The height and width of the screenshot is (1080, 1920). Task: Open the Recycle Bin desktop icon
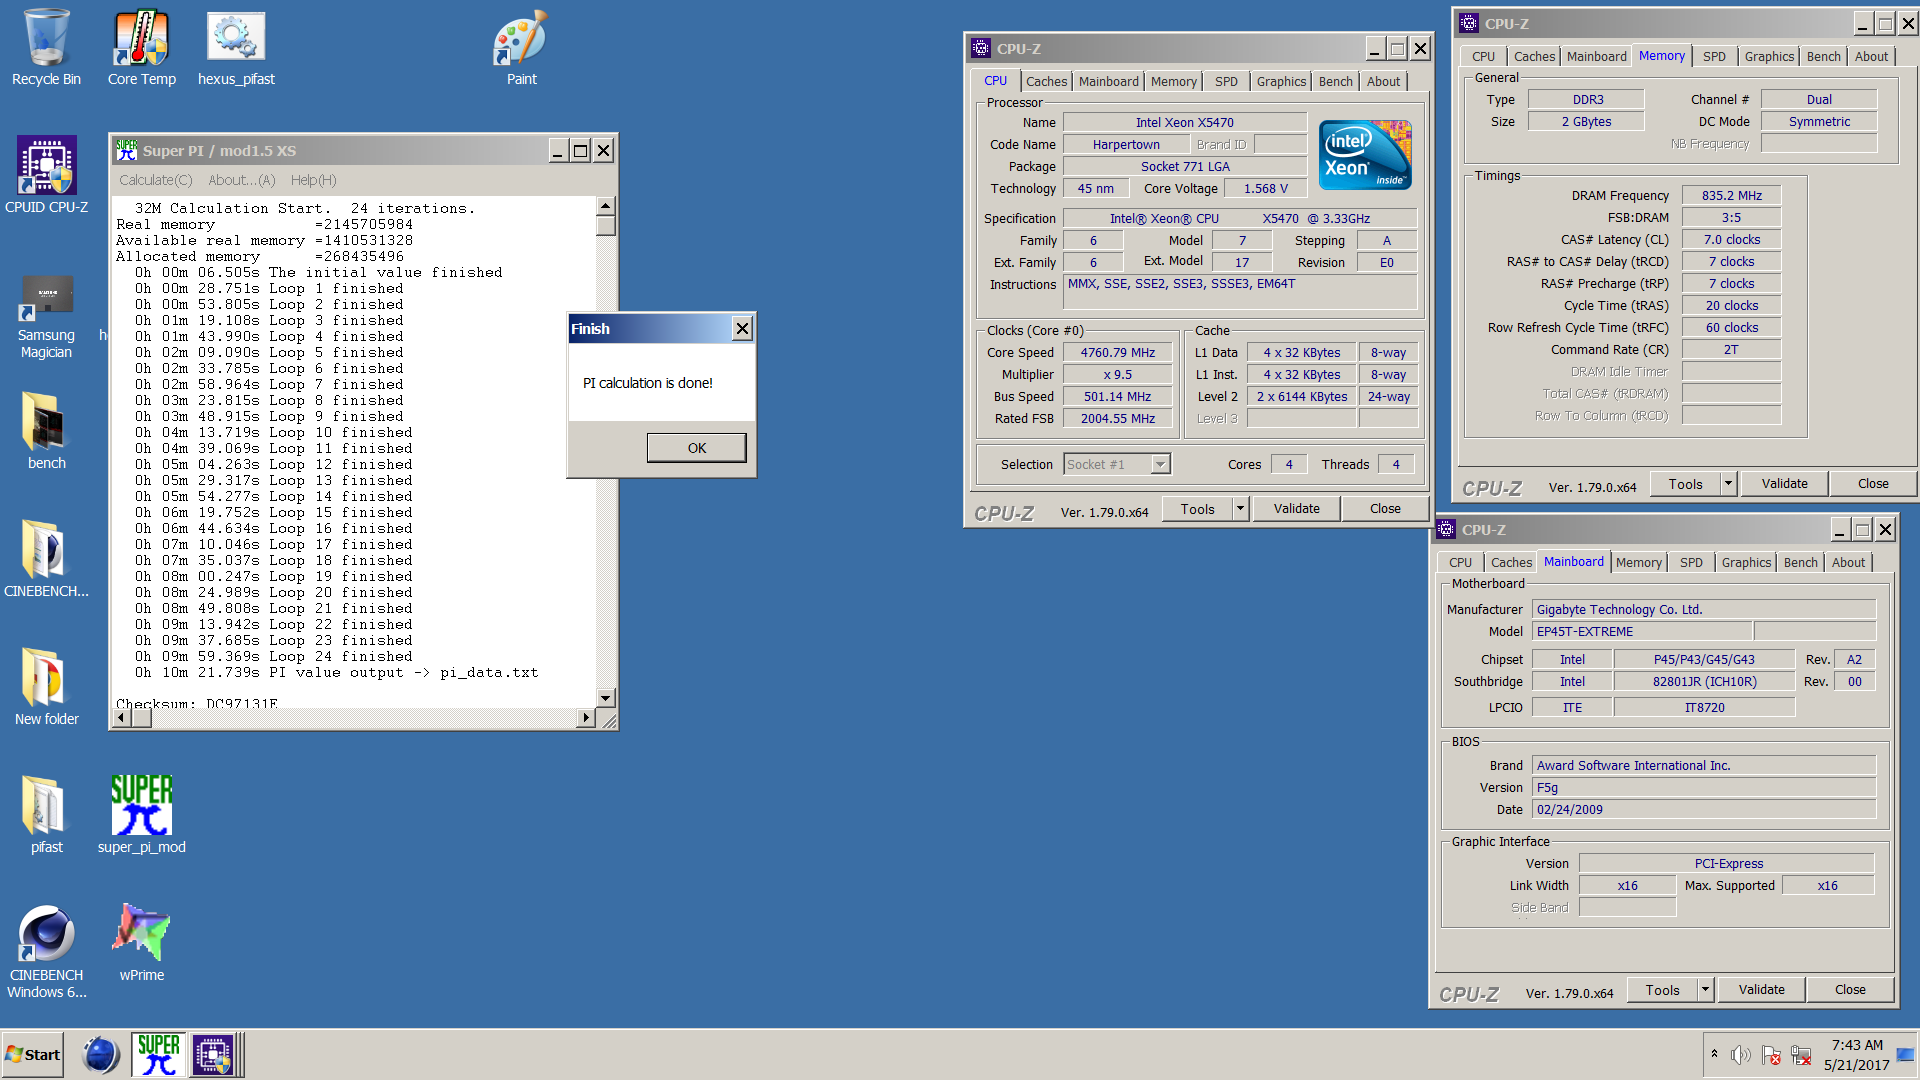point(46,48)
